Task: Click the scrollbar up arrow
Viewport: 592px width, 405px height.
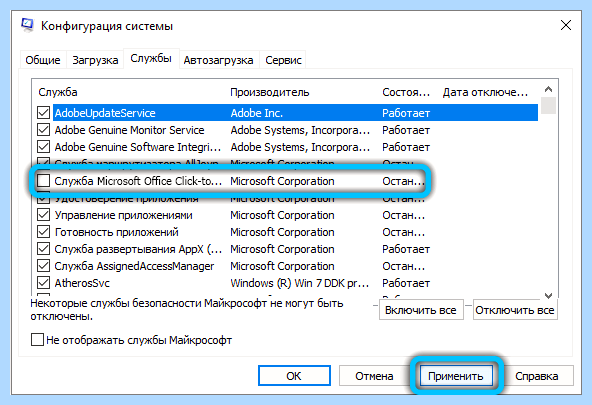Action: pyautogui.click(x=549, y=89)
